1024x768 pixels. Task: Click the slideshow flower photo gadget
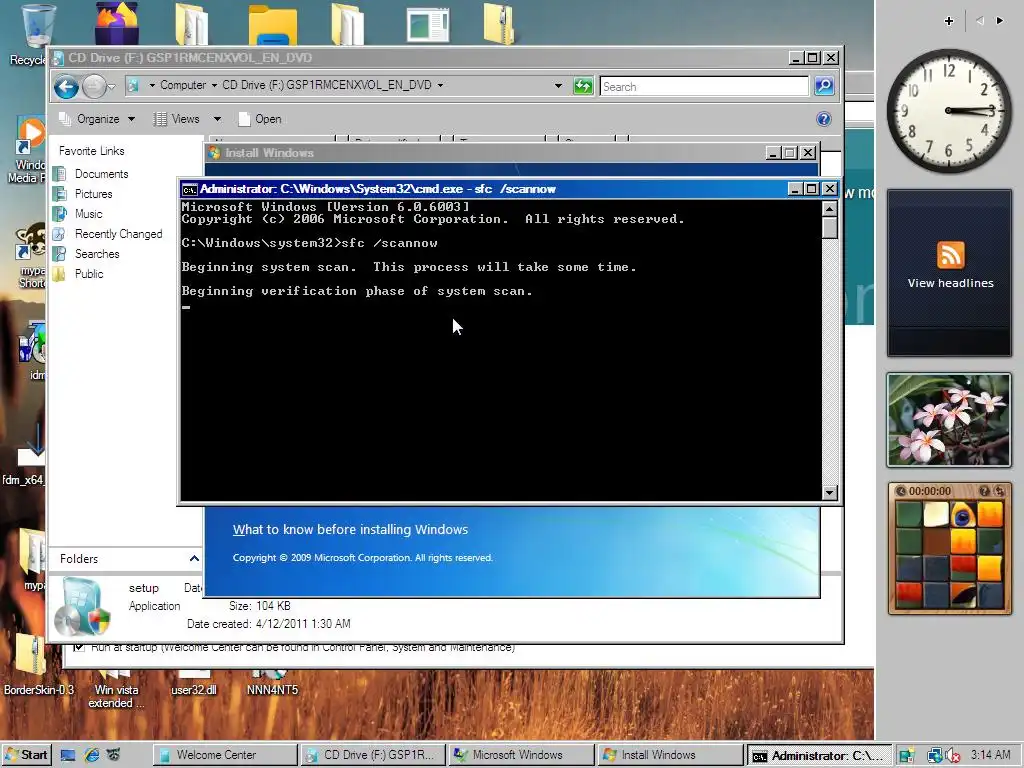[x=949, y=420]
